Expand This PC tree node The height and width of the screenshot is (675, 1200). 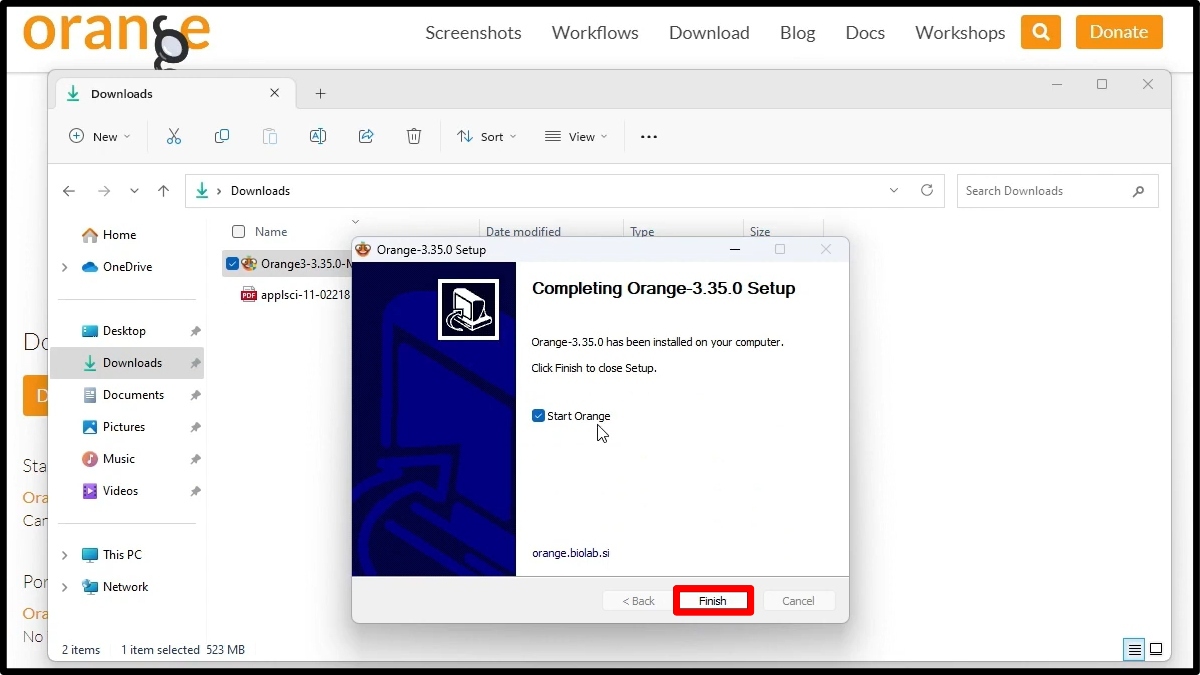(65, 555)
